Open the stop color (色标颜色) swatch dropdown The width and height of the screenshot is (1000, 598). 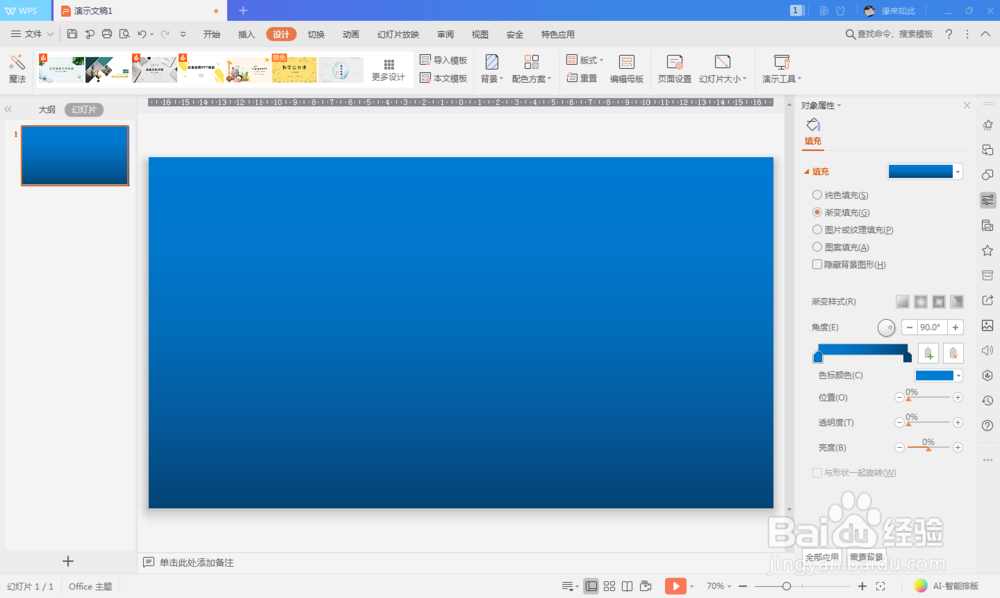point(938,376)
